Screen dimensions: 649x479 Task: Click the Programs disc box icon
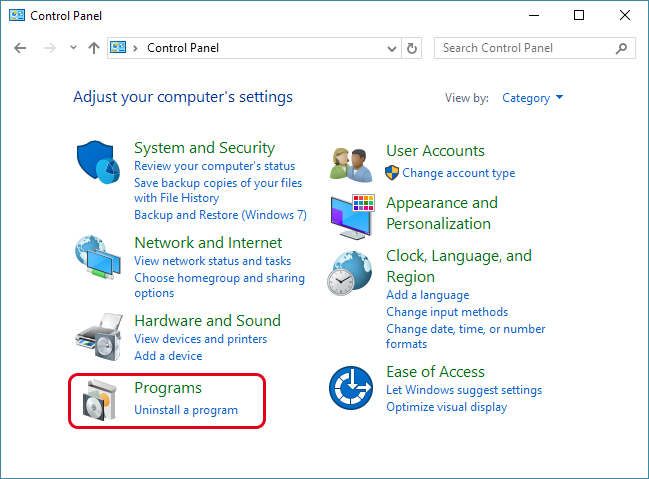[99, 399]
